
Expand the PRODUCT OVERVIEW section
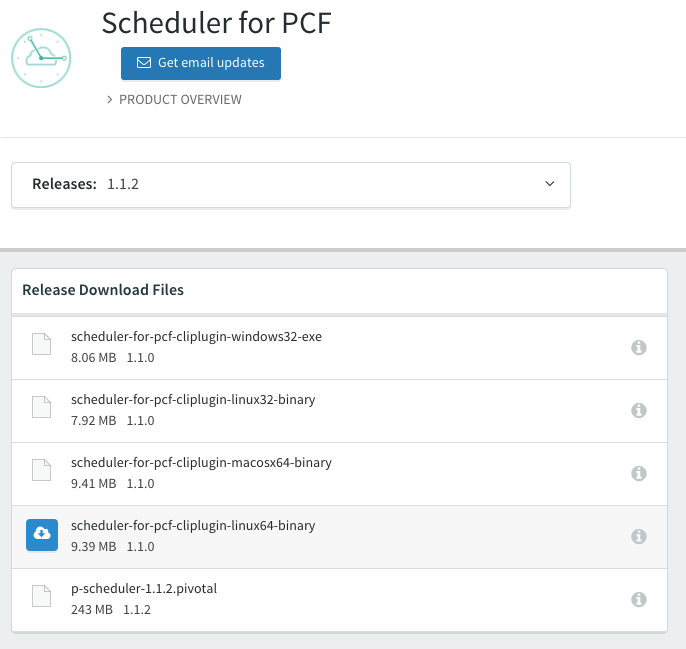pyautogui.click(x=174, y=100)
